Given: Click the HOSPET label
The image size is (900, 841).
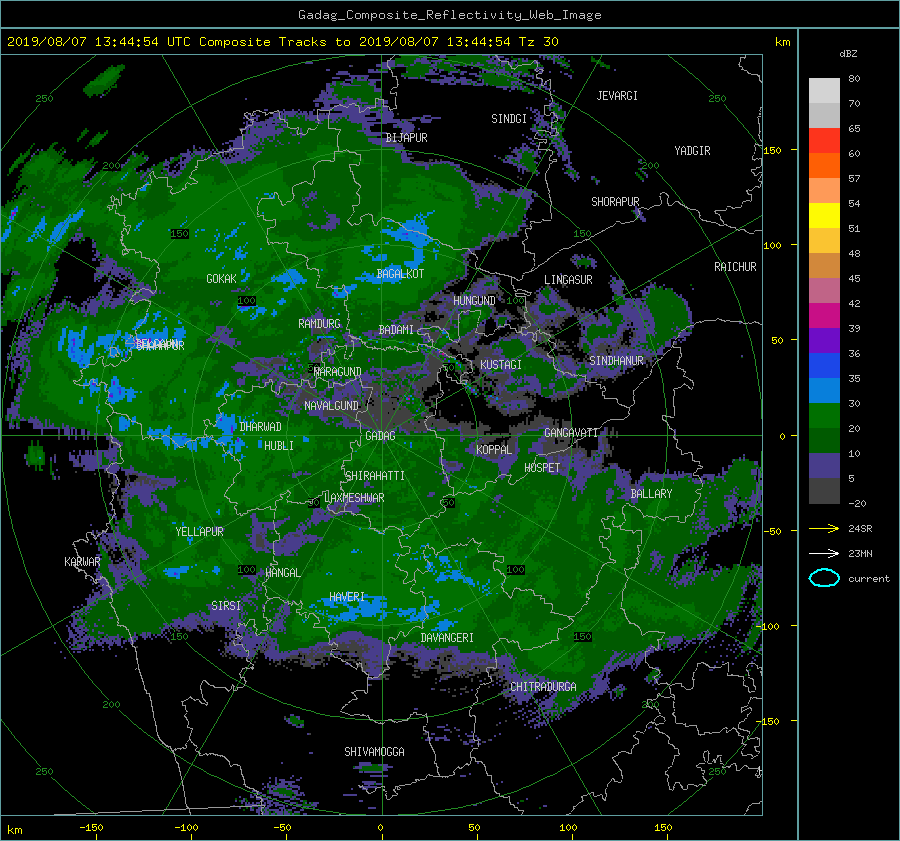Looking at the screenshot, I should click(542, 468).
